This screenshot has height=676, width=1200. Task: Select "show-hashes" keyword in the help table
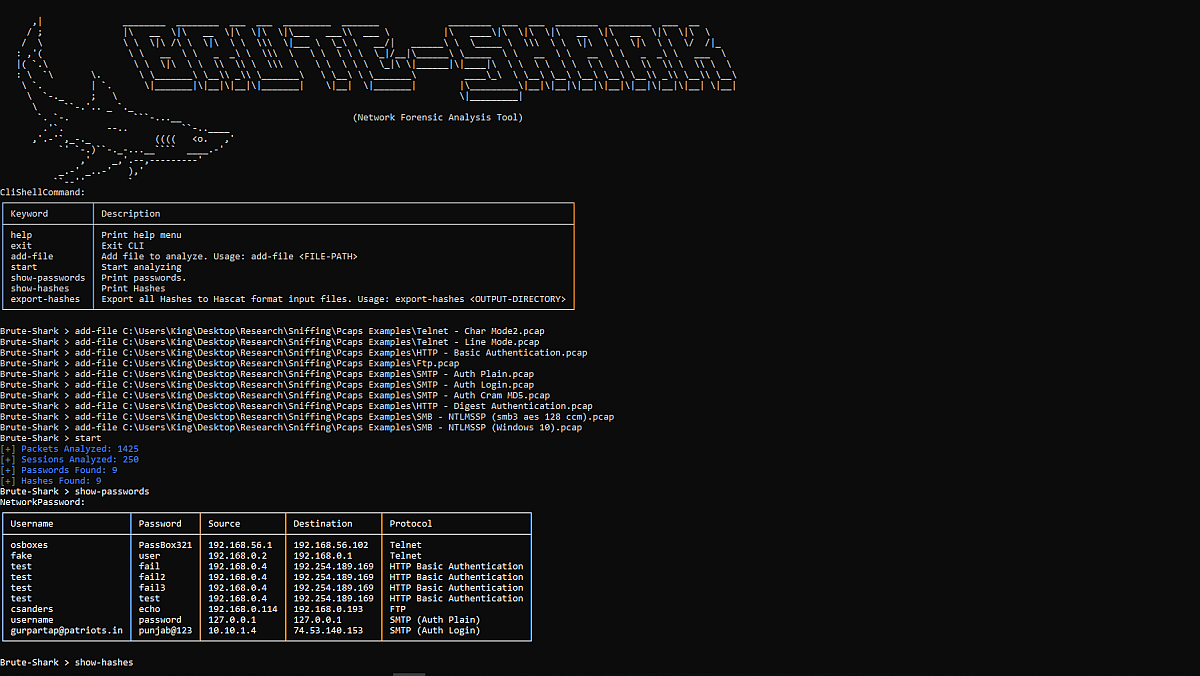pos(40,288)
